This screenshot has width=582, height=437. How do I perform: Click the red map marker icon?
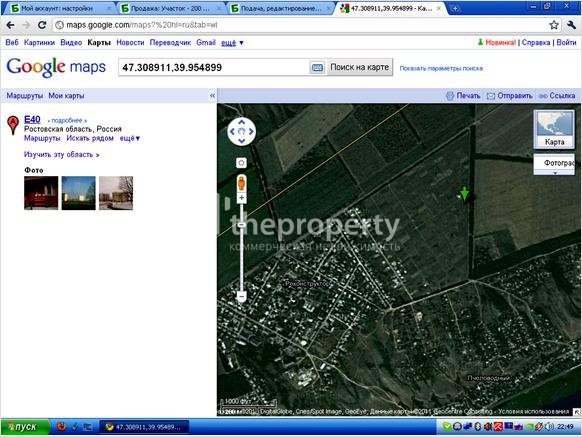point(13,124)
